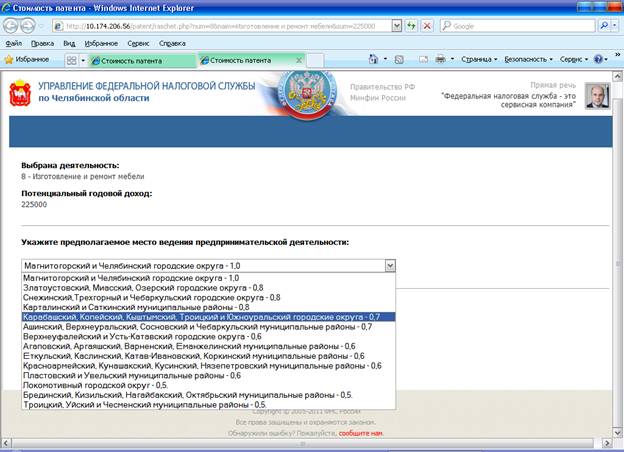Screen dimensions: 624x452
Task: Click the Refresh page icon
Action: pyautogui.click(x=409, y=26)
